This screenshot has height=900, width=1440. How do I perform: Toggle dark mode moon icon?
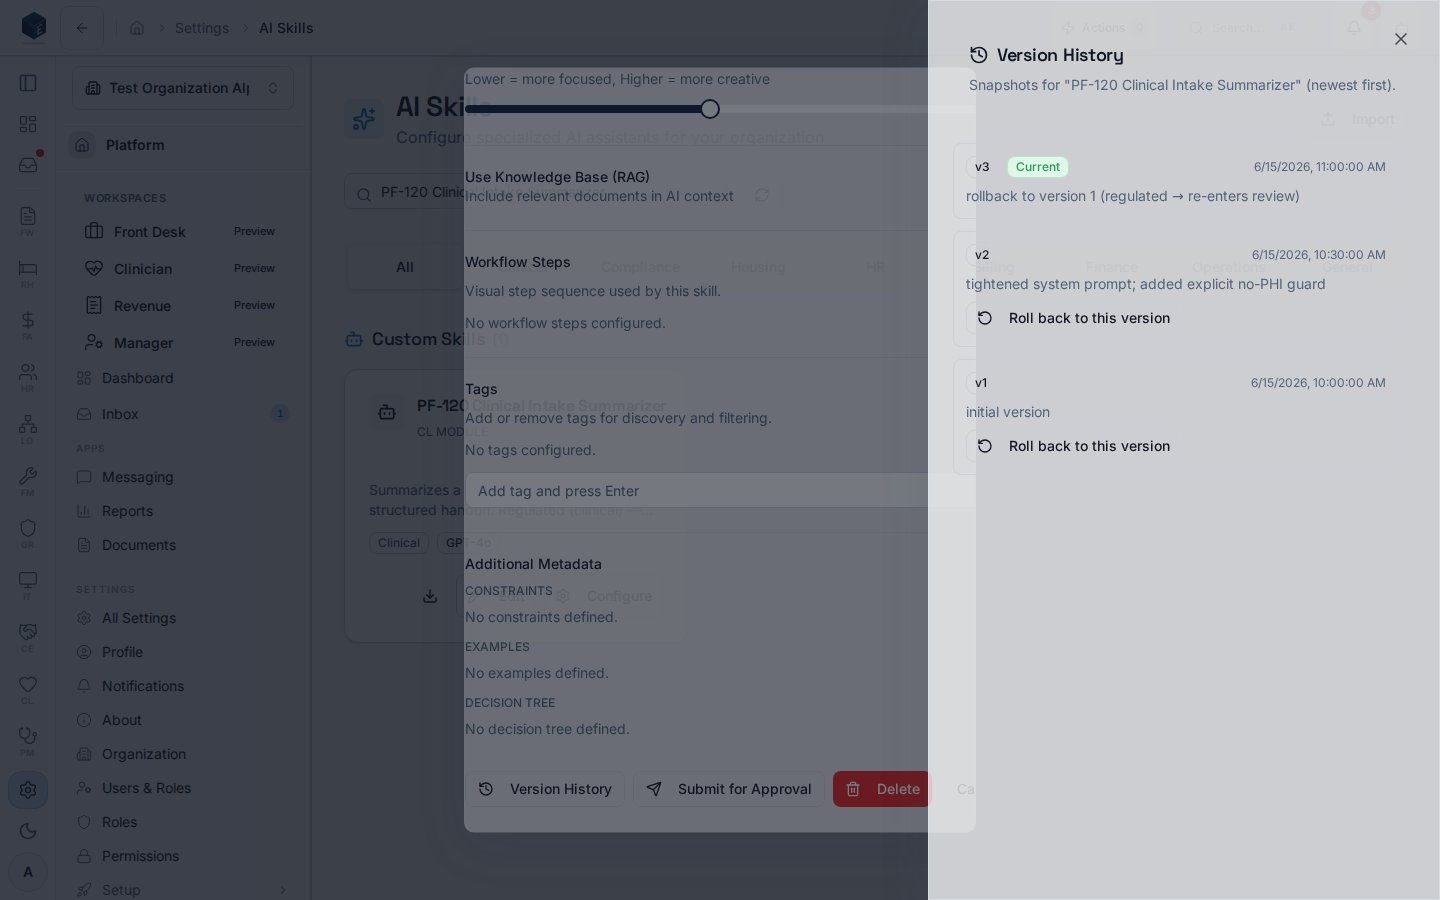[x=28, y=831]
